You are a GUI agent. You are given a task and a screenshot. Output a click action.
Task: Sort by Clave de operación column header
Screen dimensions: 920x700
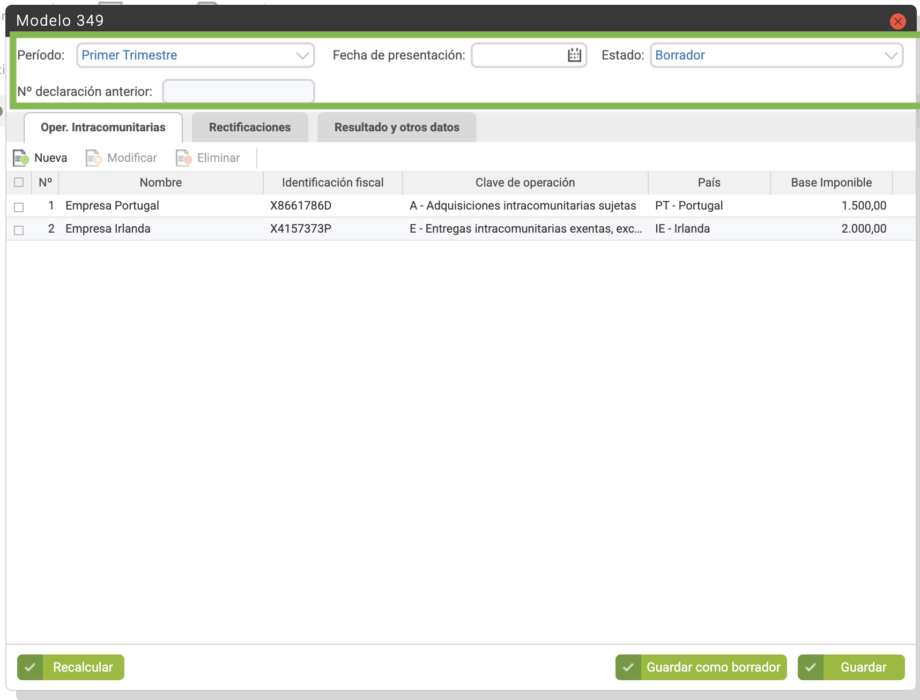pos(525,183)
